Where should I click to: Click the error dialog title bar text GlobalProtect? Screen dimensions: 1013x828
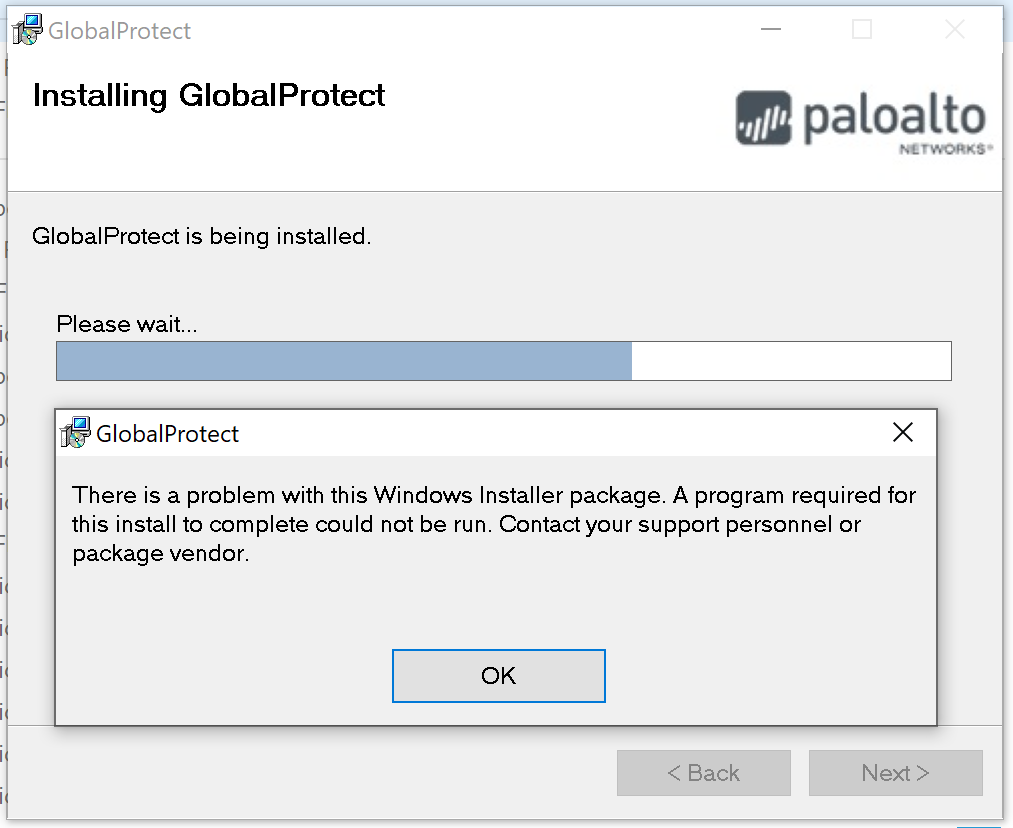click(x=167, y=433)
